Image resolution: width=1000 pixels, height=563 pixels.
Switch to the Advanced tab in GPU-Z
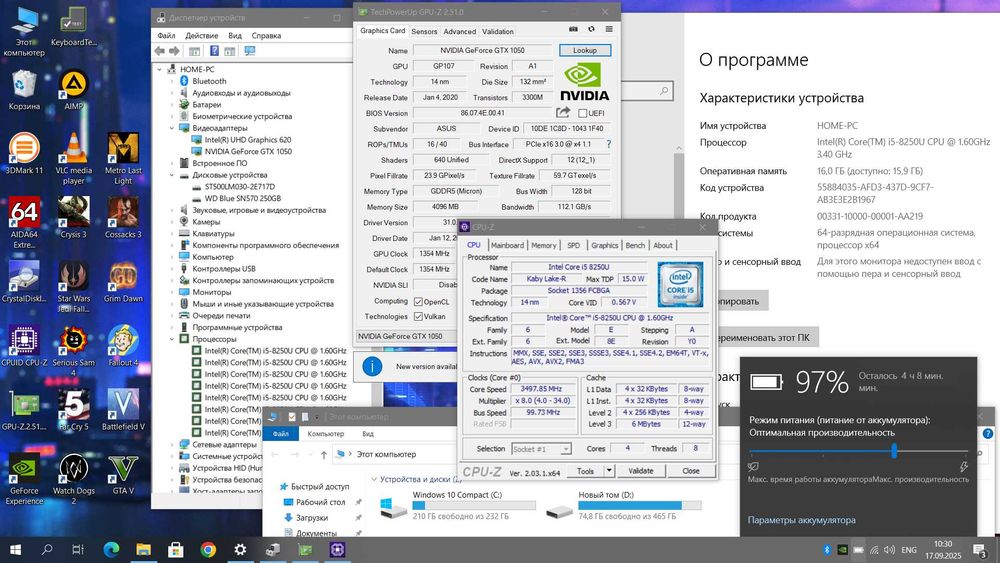[x=460, y=31]
